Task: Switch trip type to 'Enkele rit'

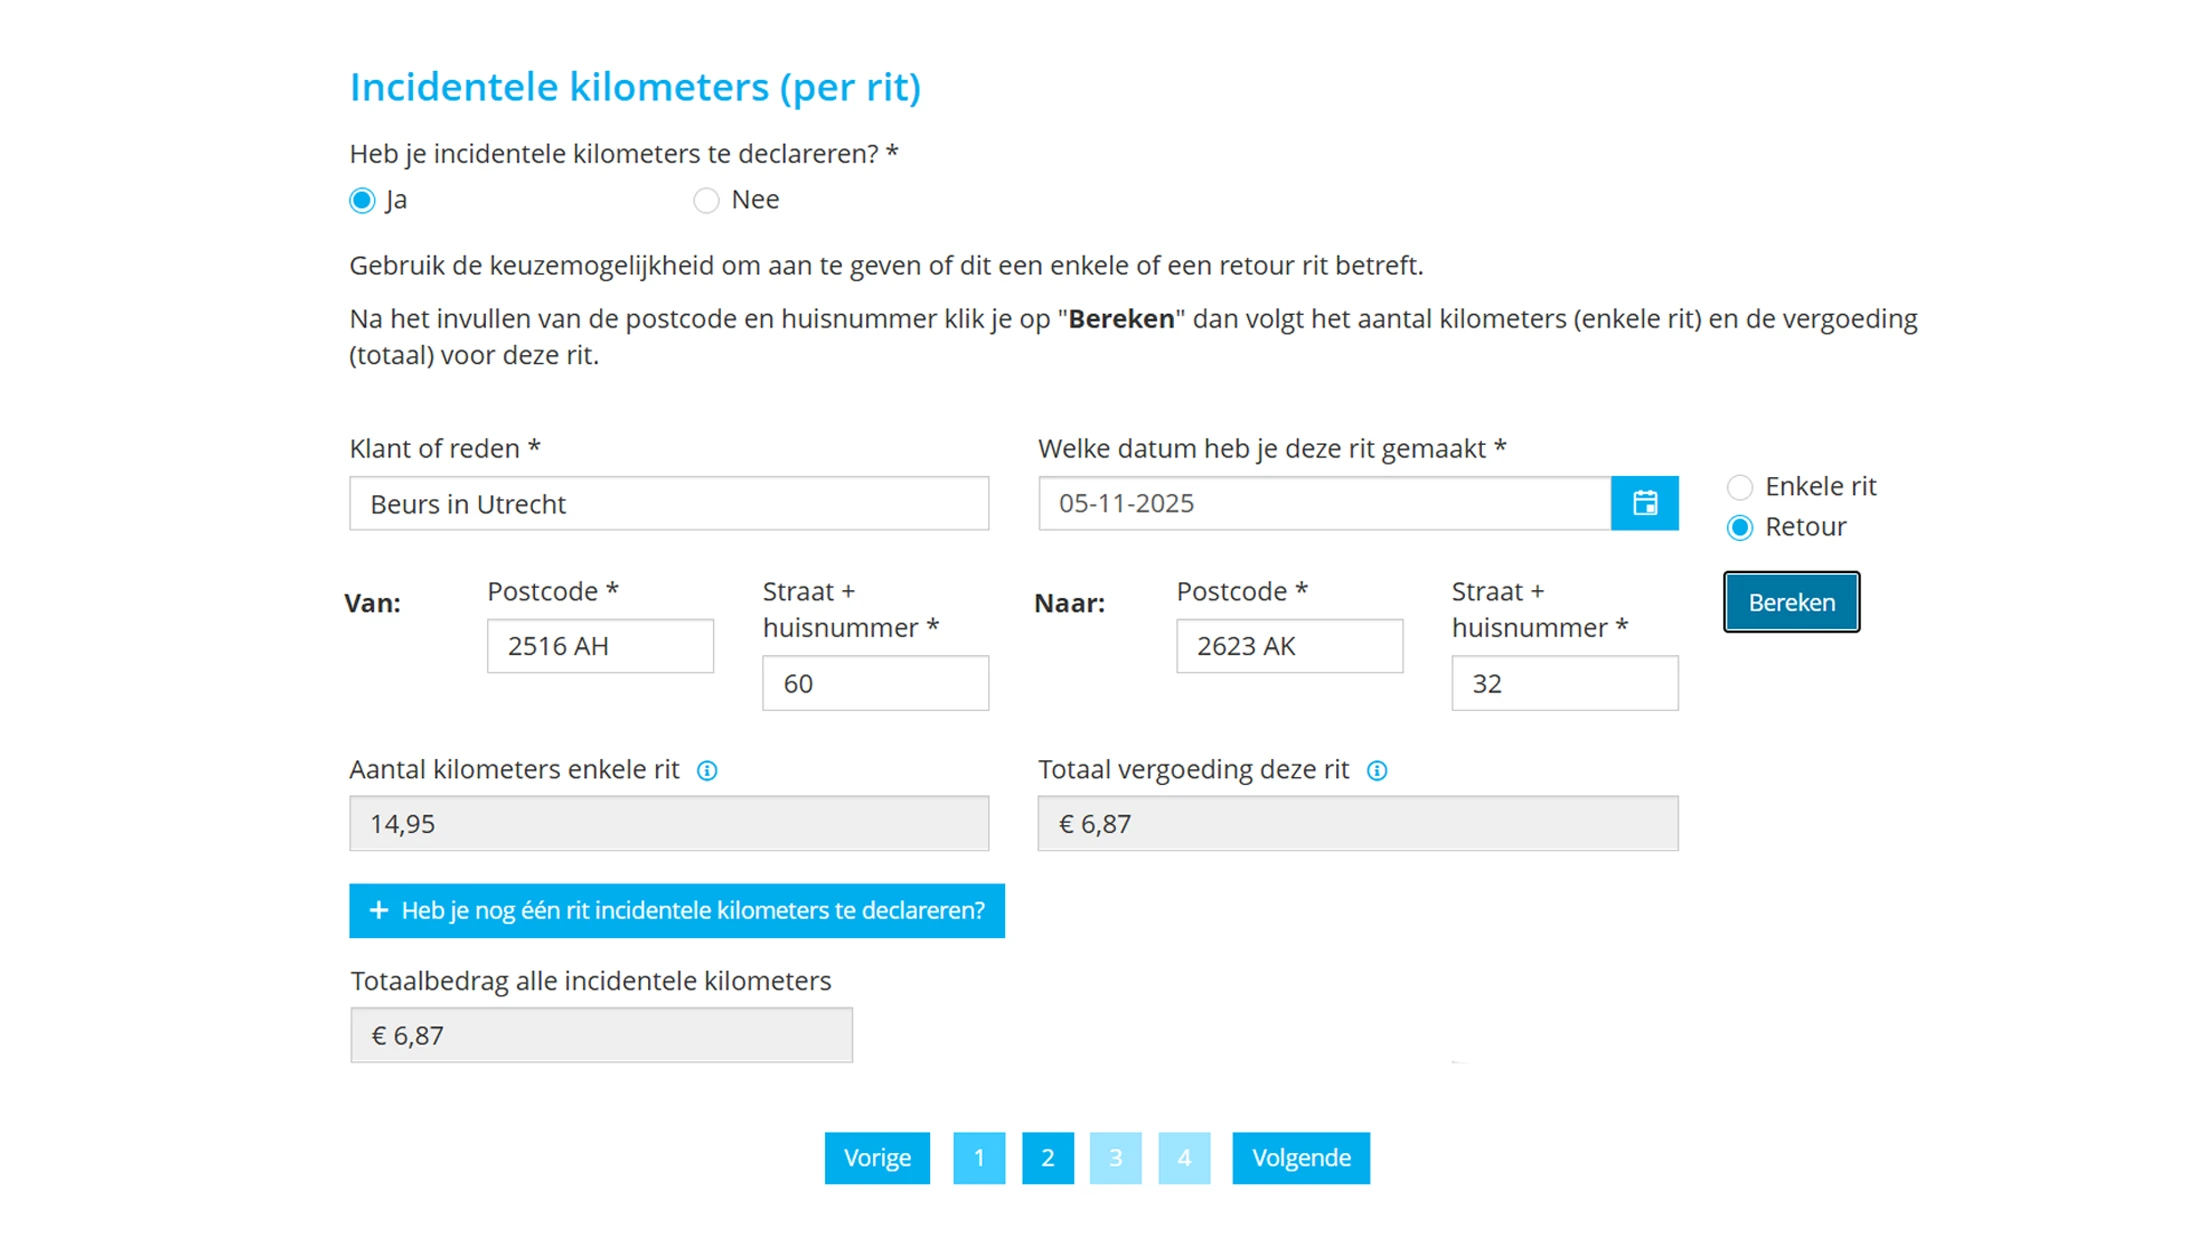Action: [1740, 487]
